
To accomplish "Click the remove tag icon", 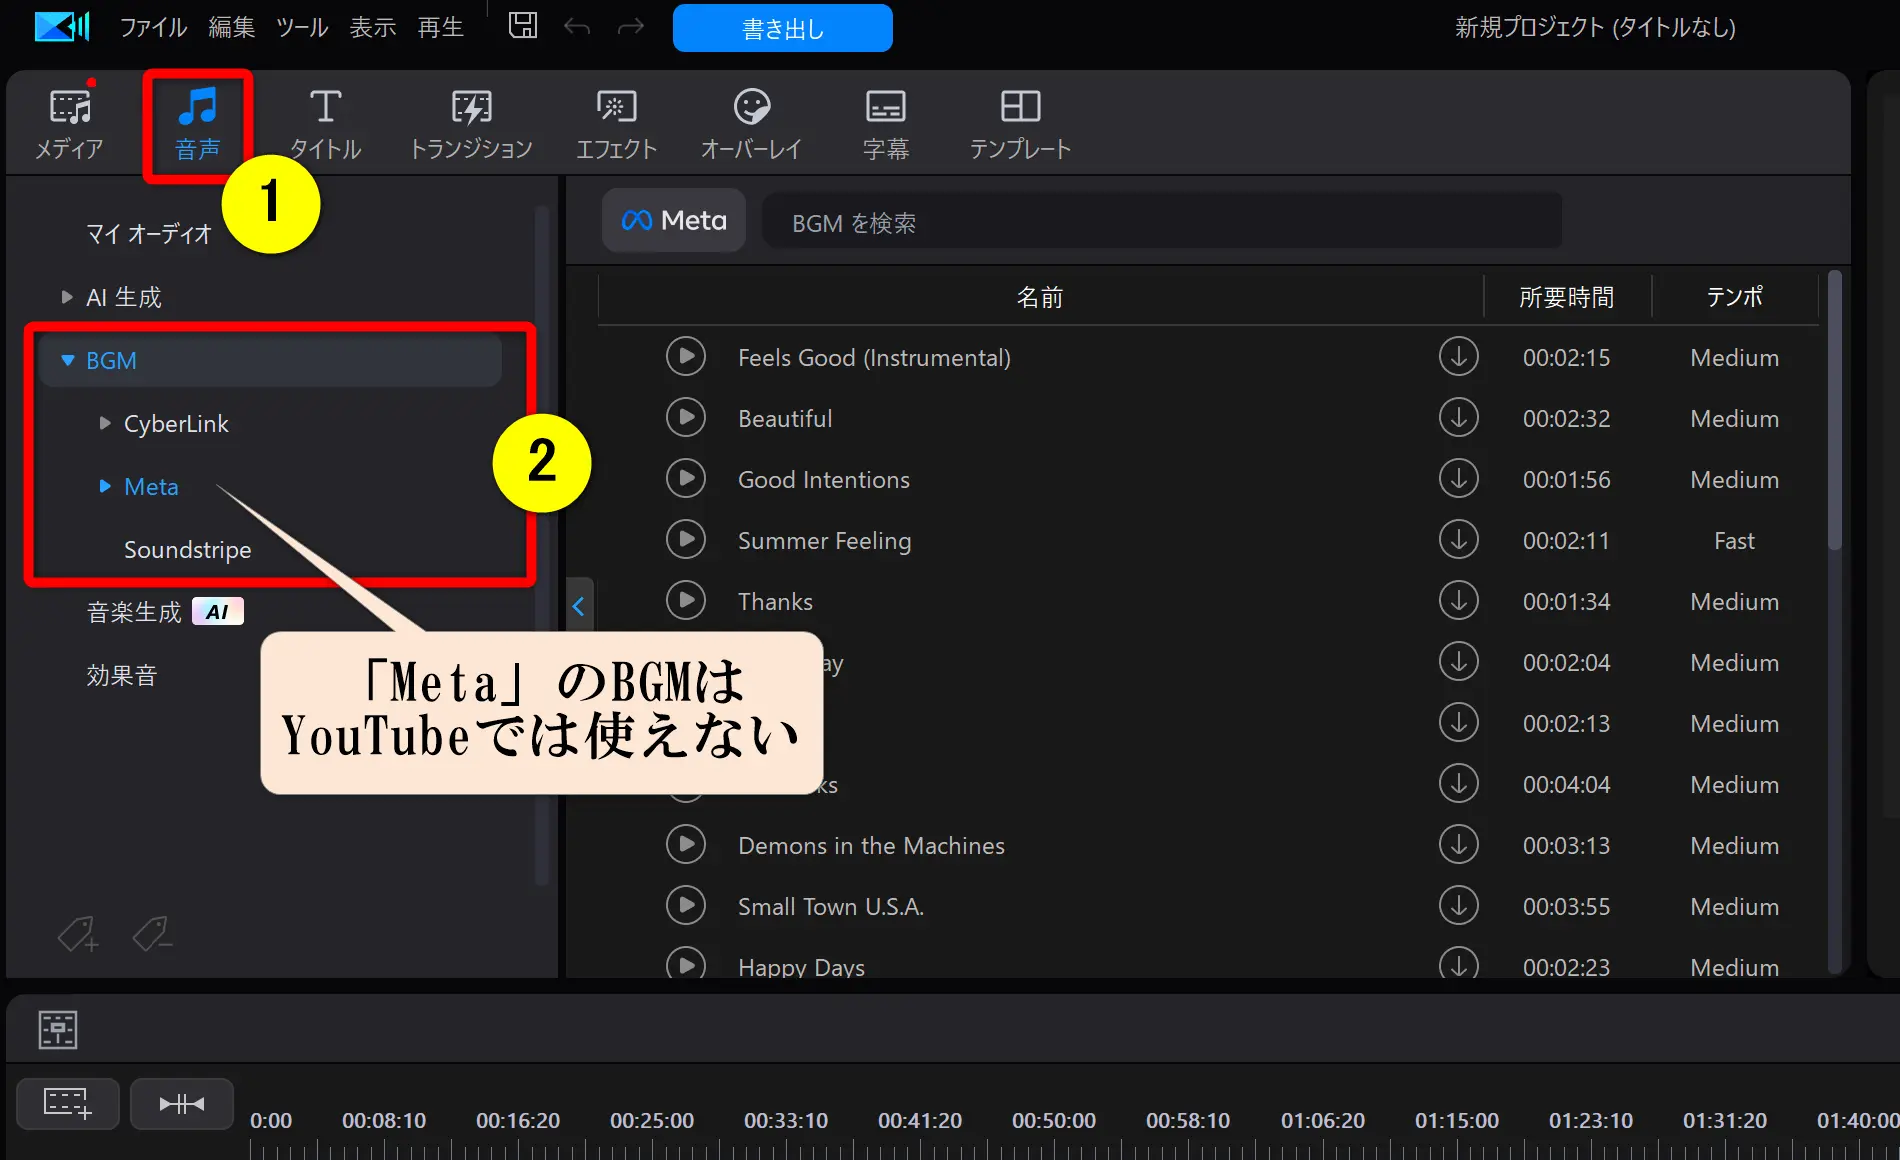I will tap(152, 934).
